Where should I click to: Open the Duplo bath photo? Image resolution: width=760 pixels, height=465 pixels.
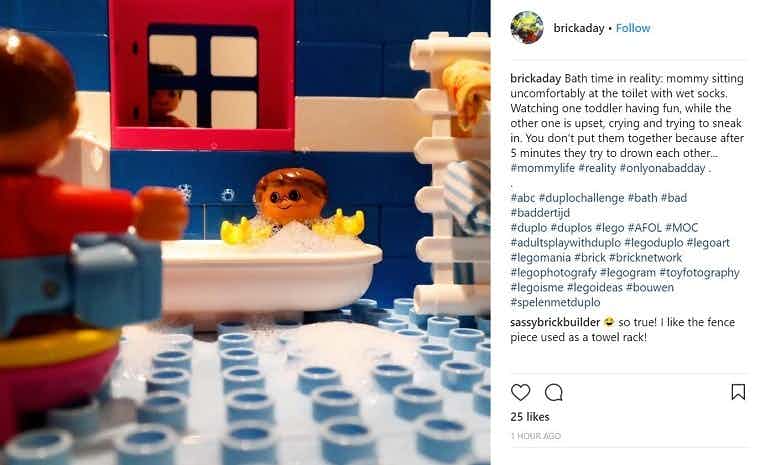click(245, 233)
